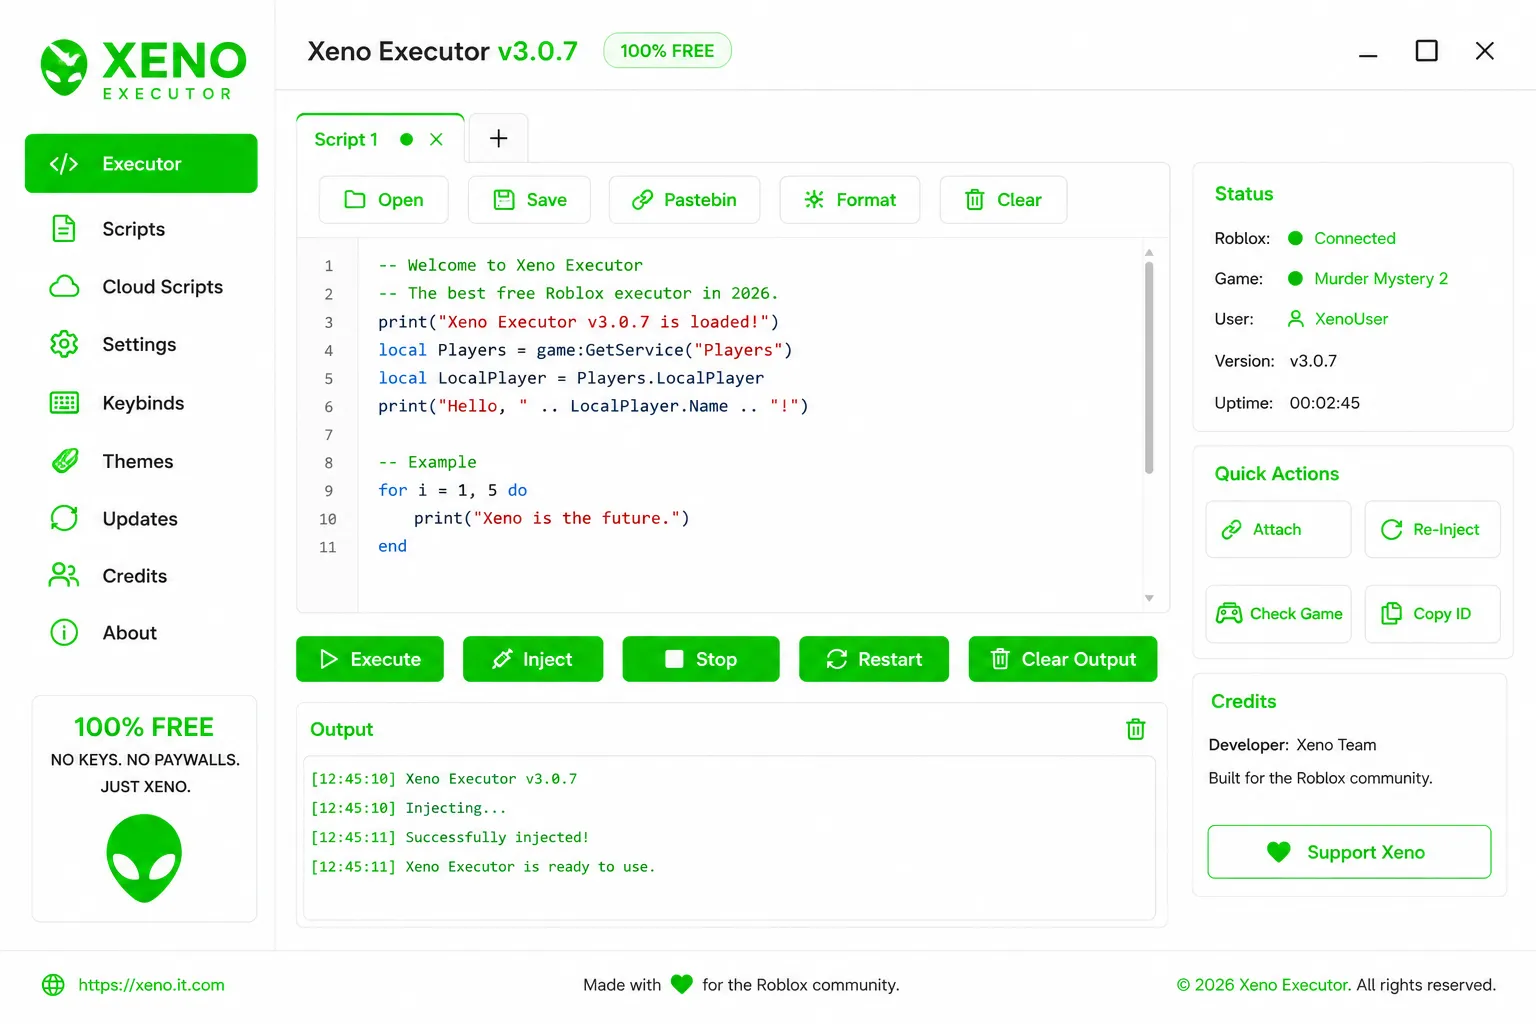The width and height of the screenshot is (1536, 1024).
Task: Stop the running script
Action: 700,659
